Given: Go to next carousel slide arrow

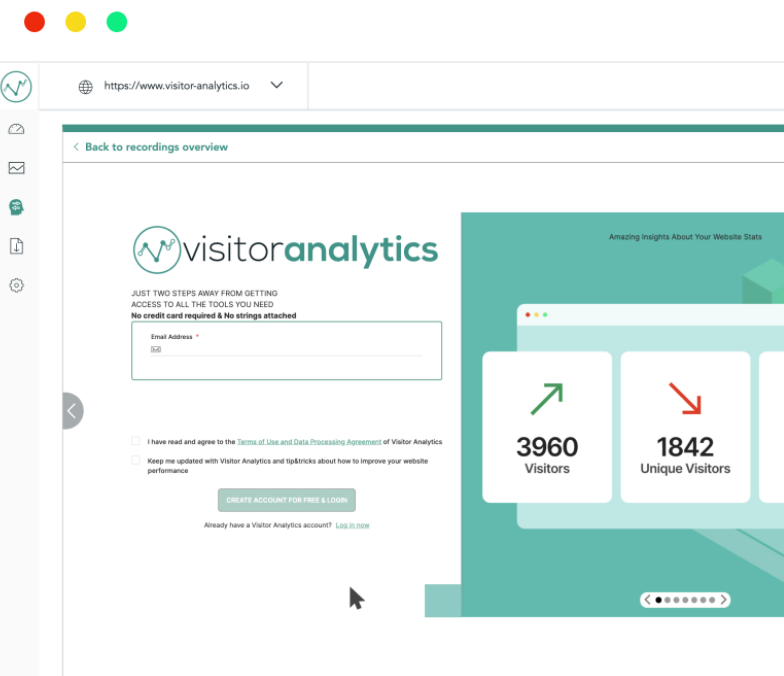Looking at the screenshot, I should [723, 600].
